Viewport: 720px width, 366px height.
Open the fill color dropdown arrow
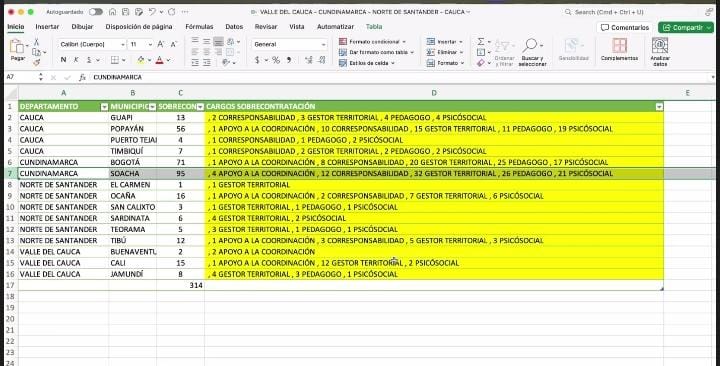point(149,60)
